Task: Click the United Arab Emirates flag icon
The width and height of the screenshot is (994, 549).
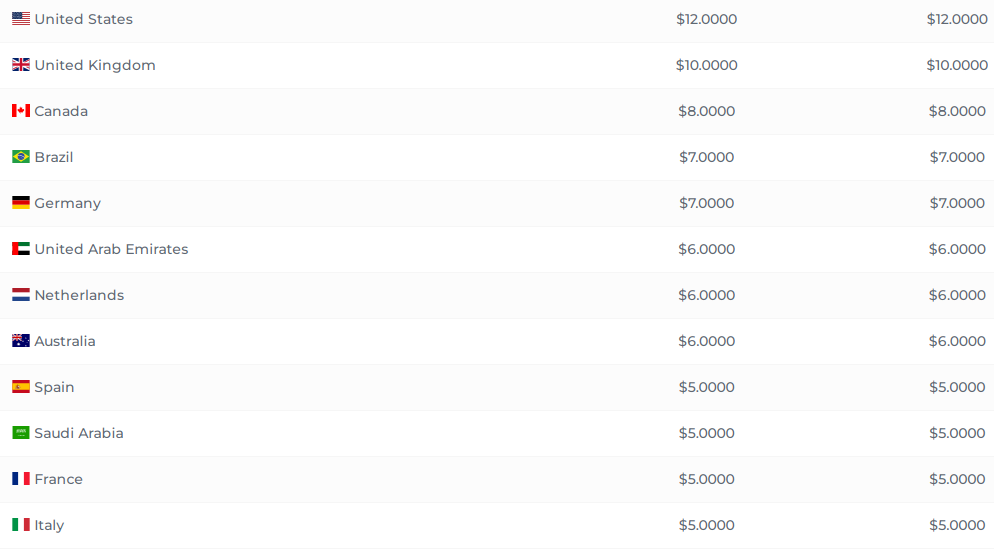Action: [21, 249]
